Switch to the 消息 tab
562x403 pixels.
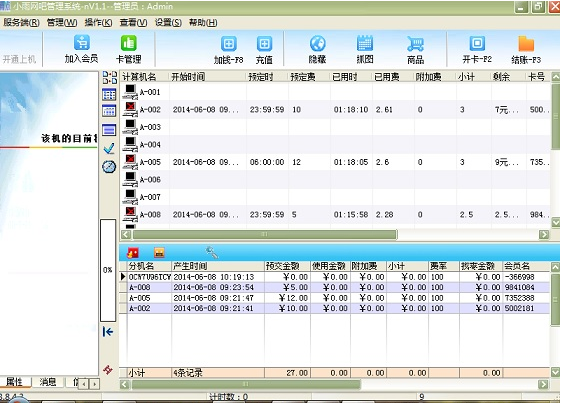click(x=48, y=382)
